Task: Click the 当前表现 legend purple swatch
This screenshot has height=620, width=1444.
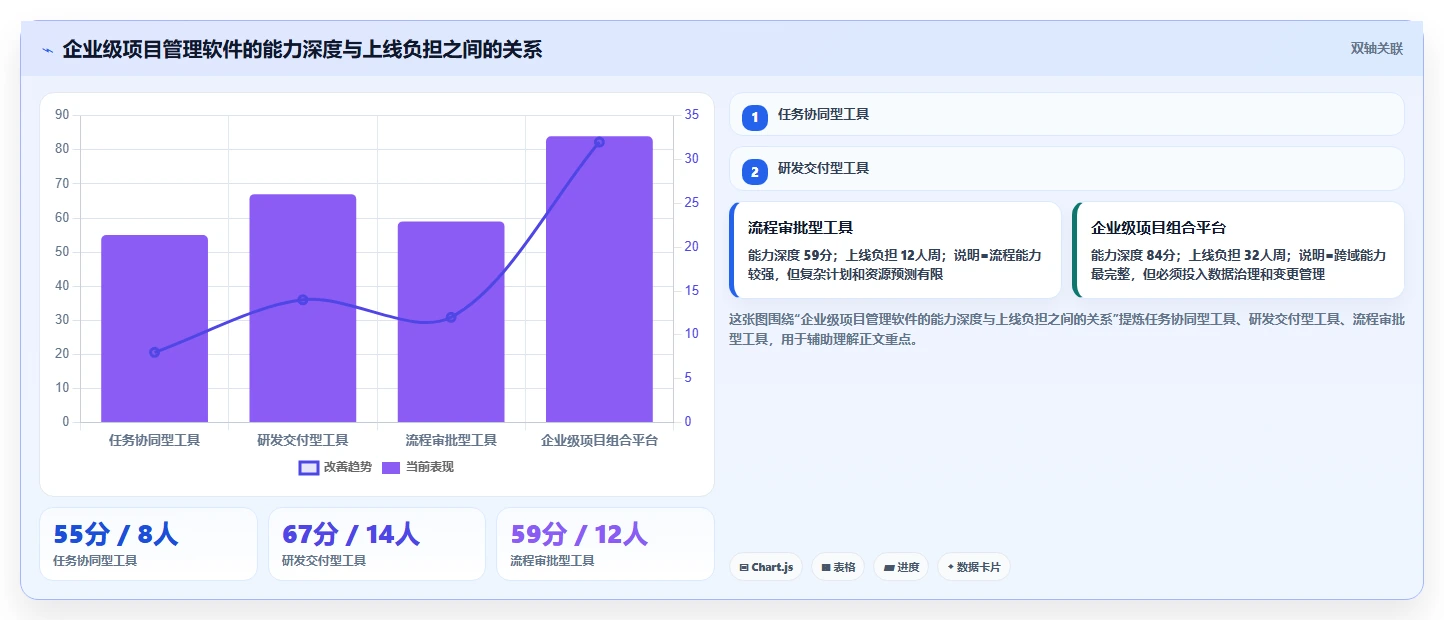Action: point(391,467)
